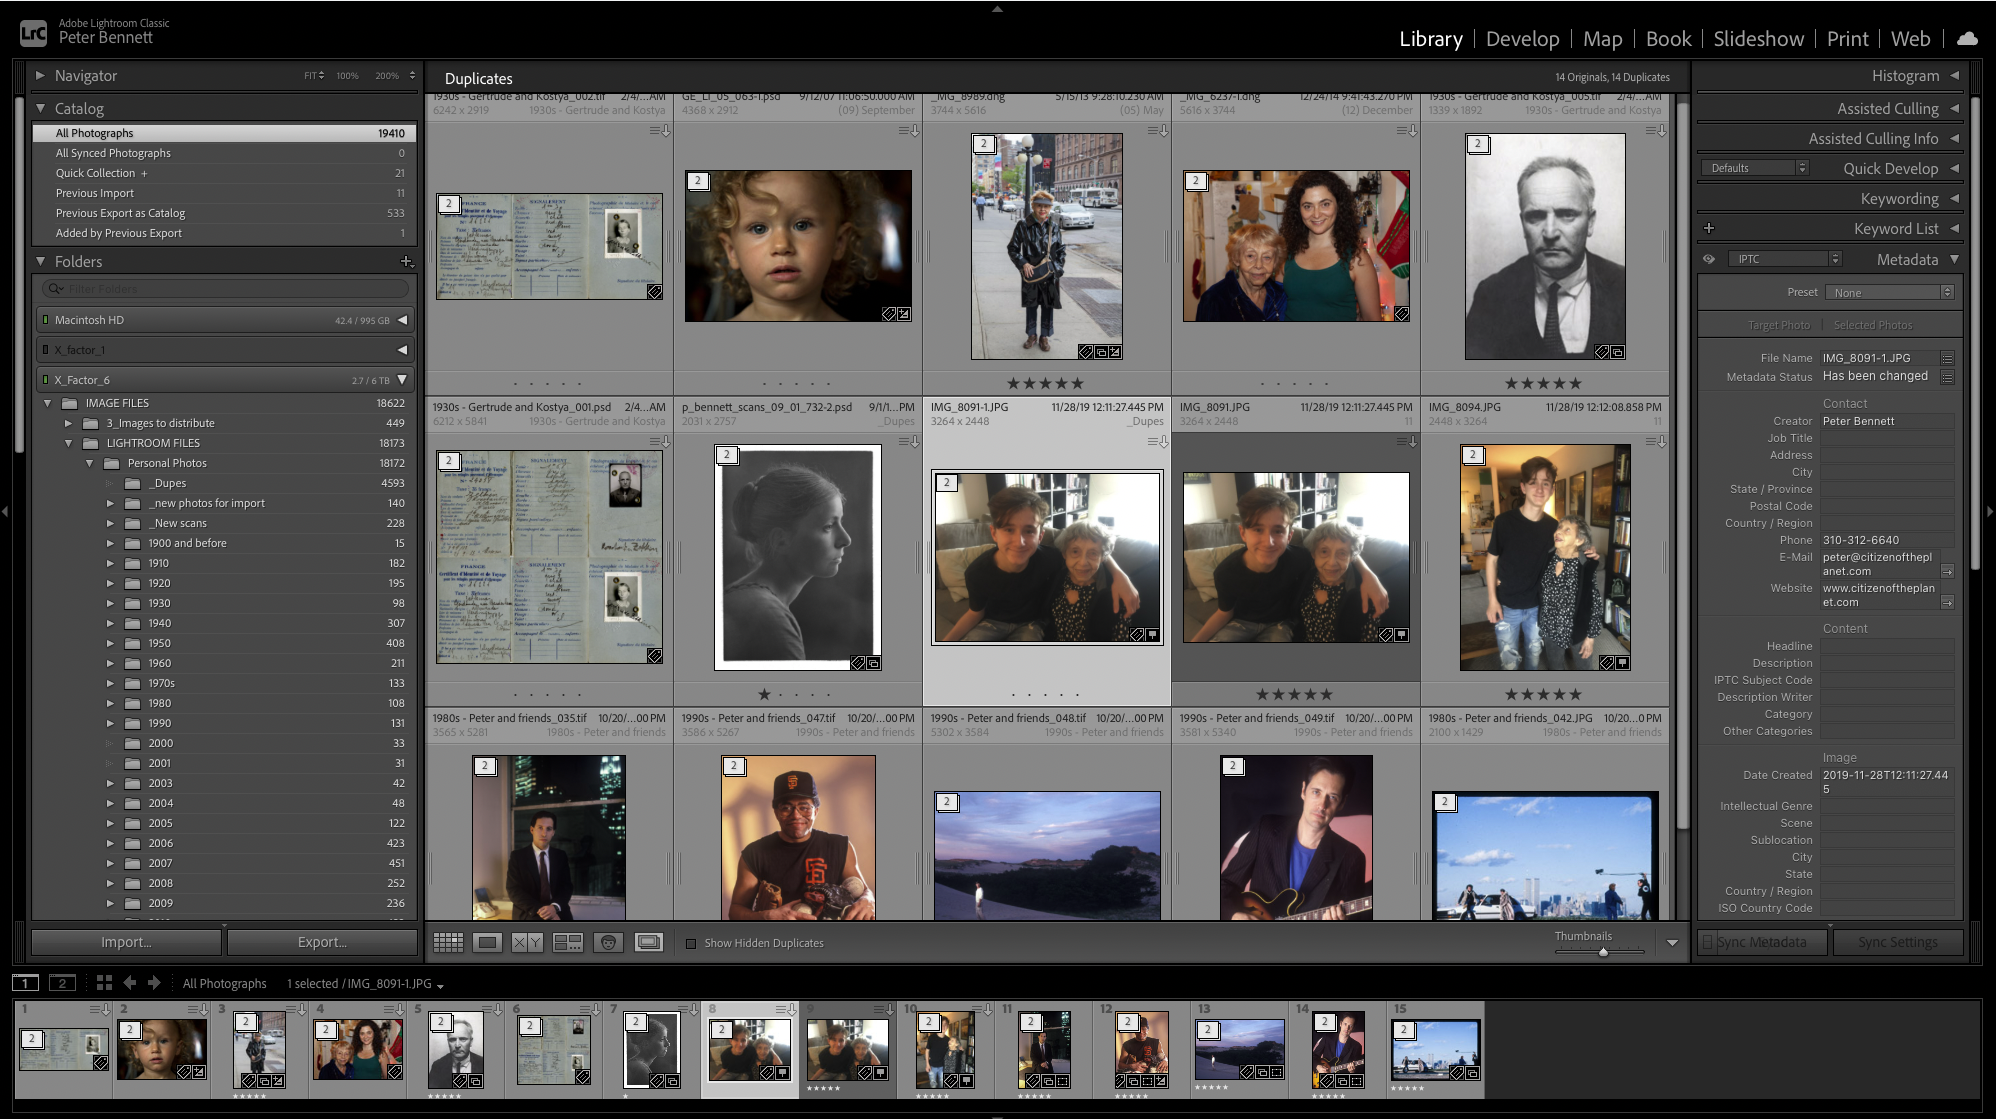
Task: Open Compare view (X|Y) icon
Action: [x=527, y=942]
